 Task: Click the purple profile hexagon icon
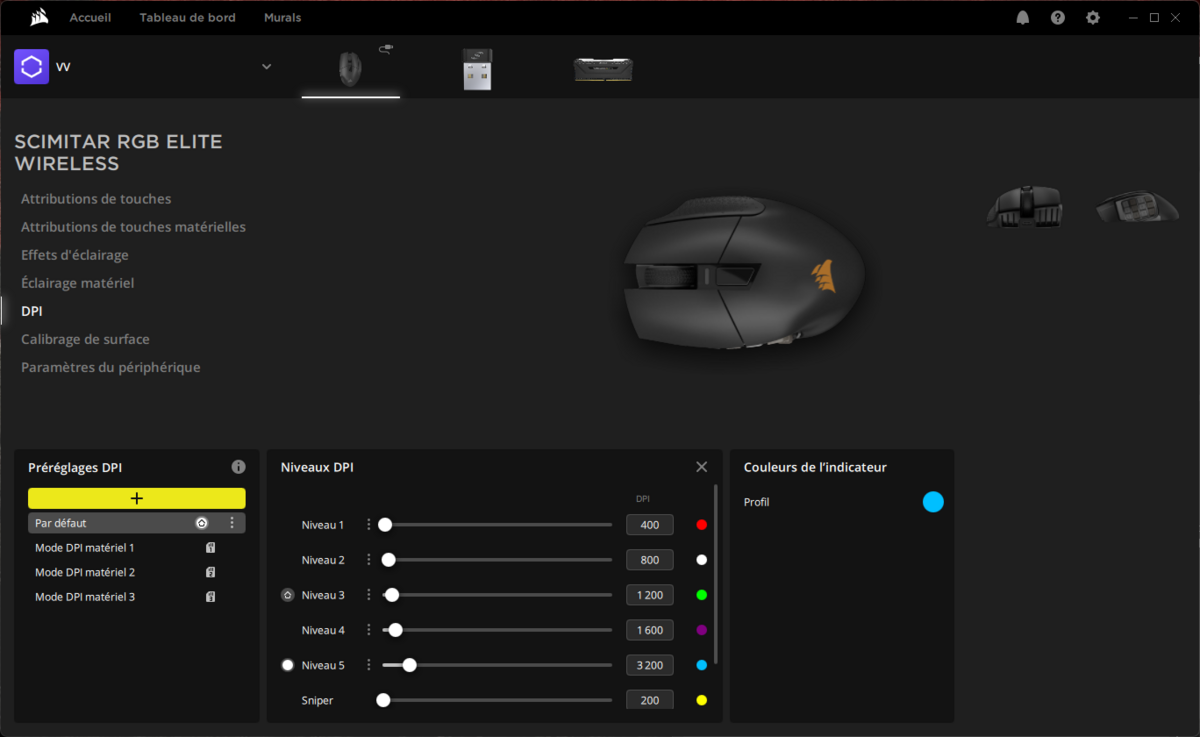tap(31, 67)
